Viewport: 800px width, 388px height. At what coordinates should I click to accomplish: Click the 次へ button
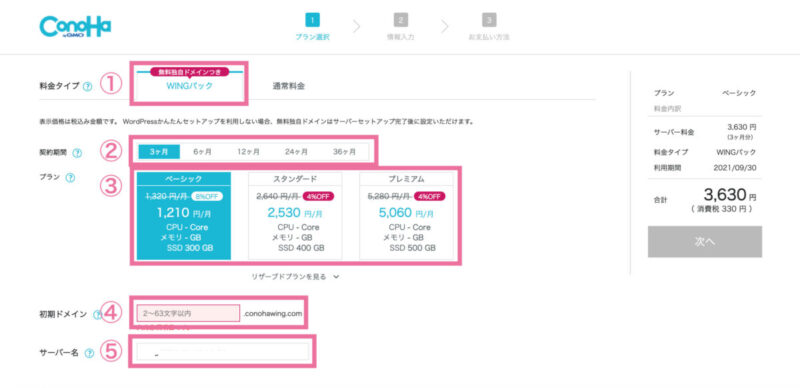(705, 241)
